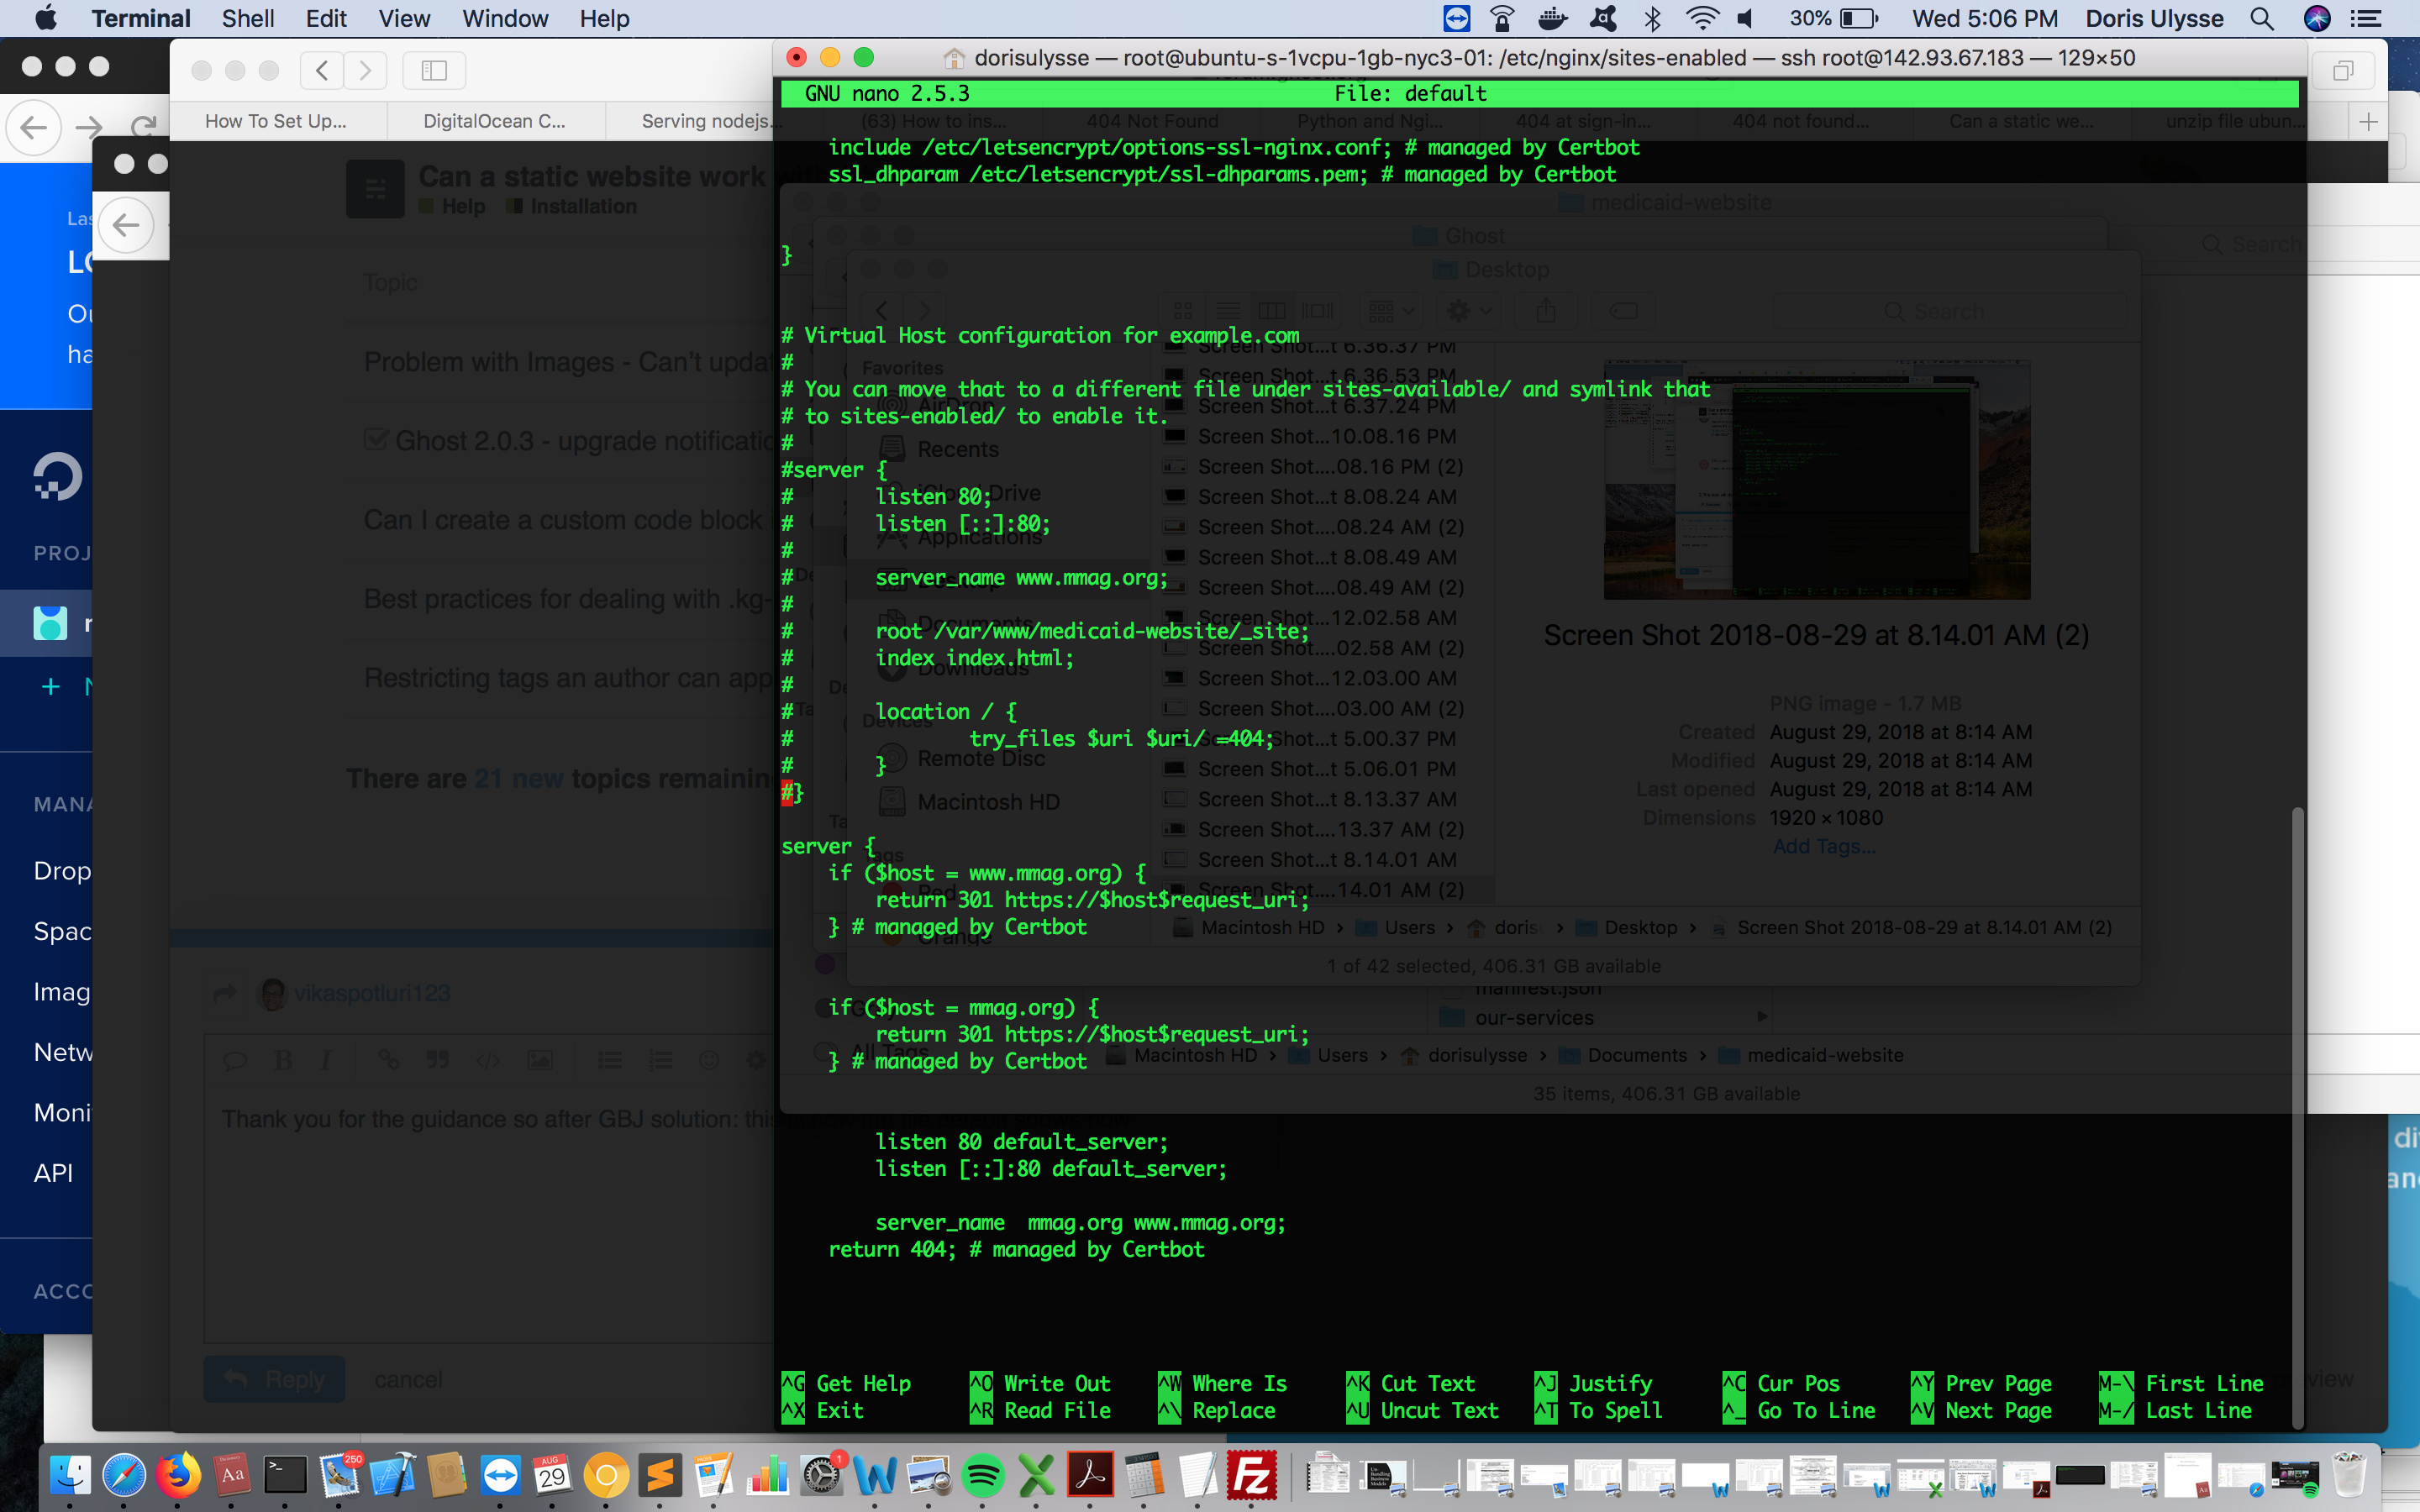This screenshot has height=1512, width=2420.
Task: Launch FileZilla from the dock
Action: [x=1252, y=1475]
